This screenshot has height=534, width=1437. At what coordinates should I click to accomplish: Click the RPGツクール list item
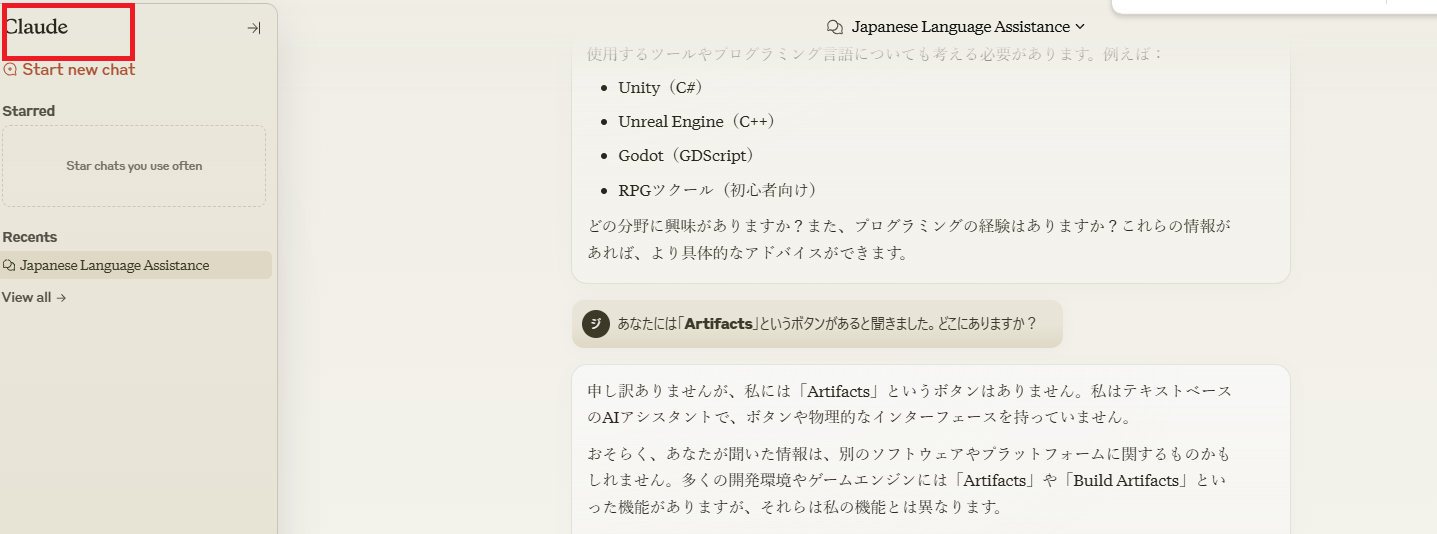pyautogui.click(x=718, y=190)
